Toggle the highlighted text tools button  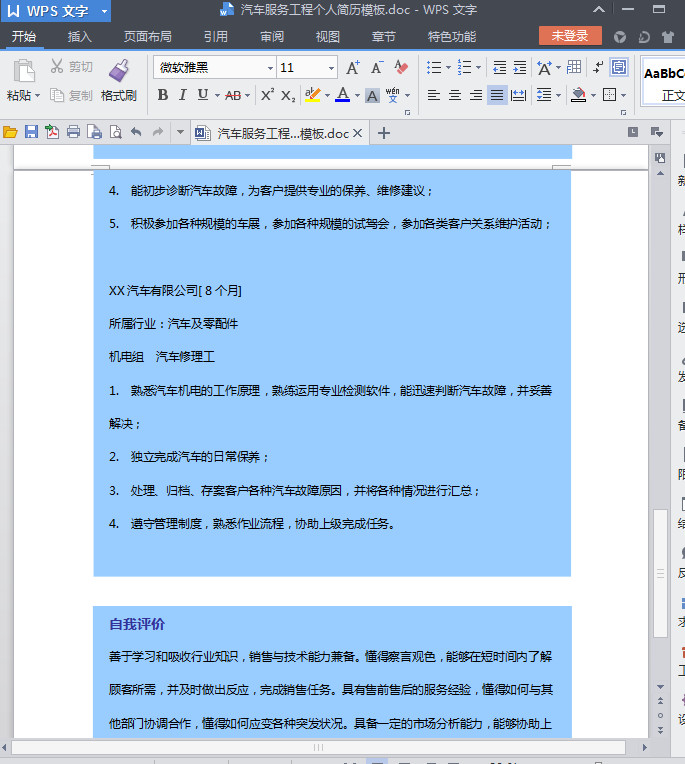[x=619, y=67]
